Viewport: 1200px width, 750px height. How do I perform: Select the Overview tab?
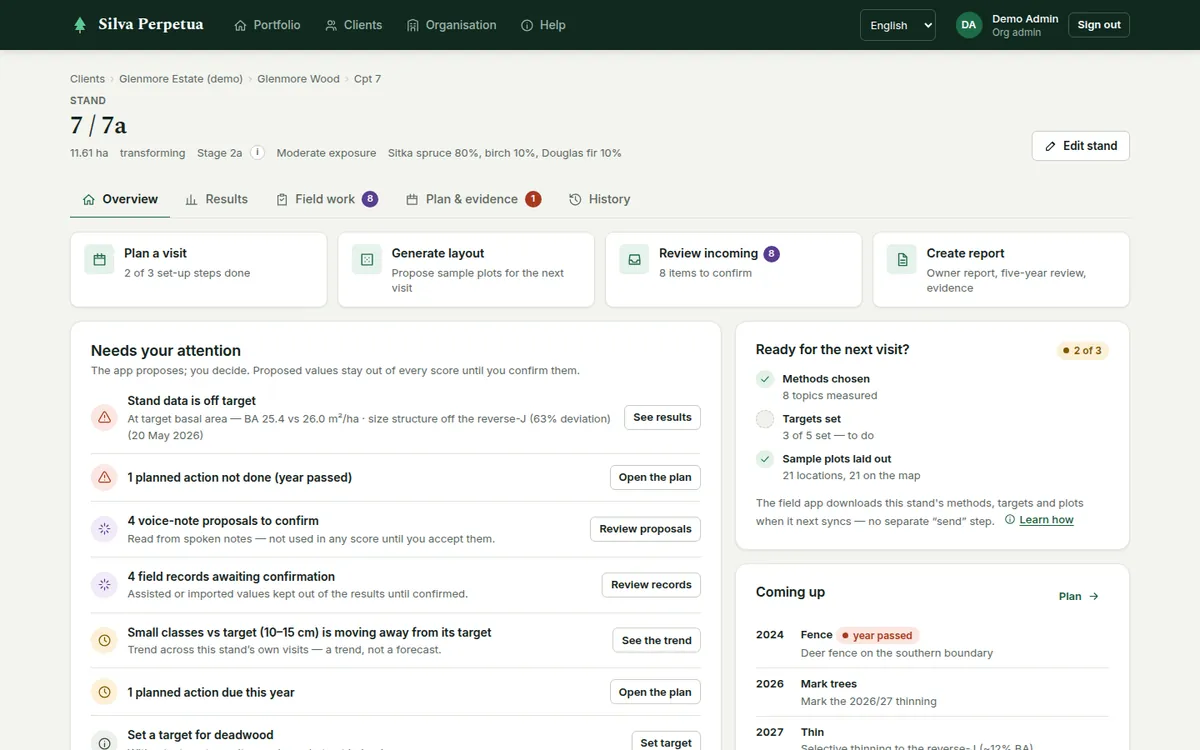click(x=120, y=199)
